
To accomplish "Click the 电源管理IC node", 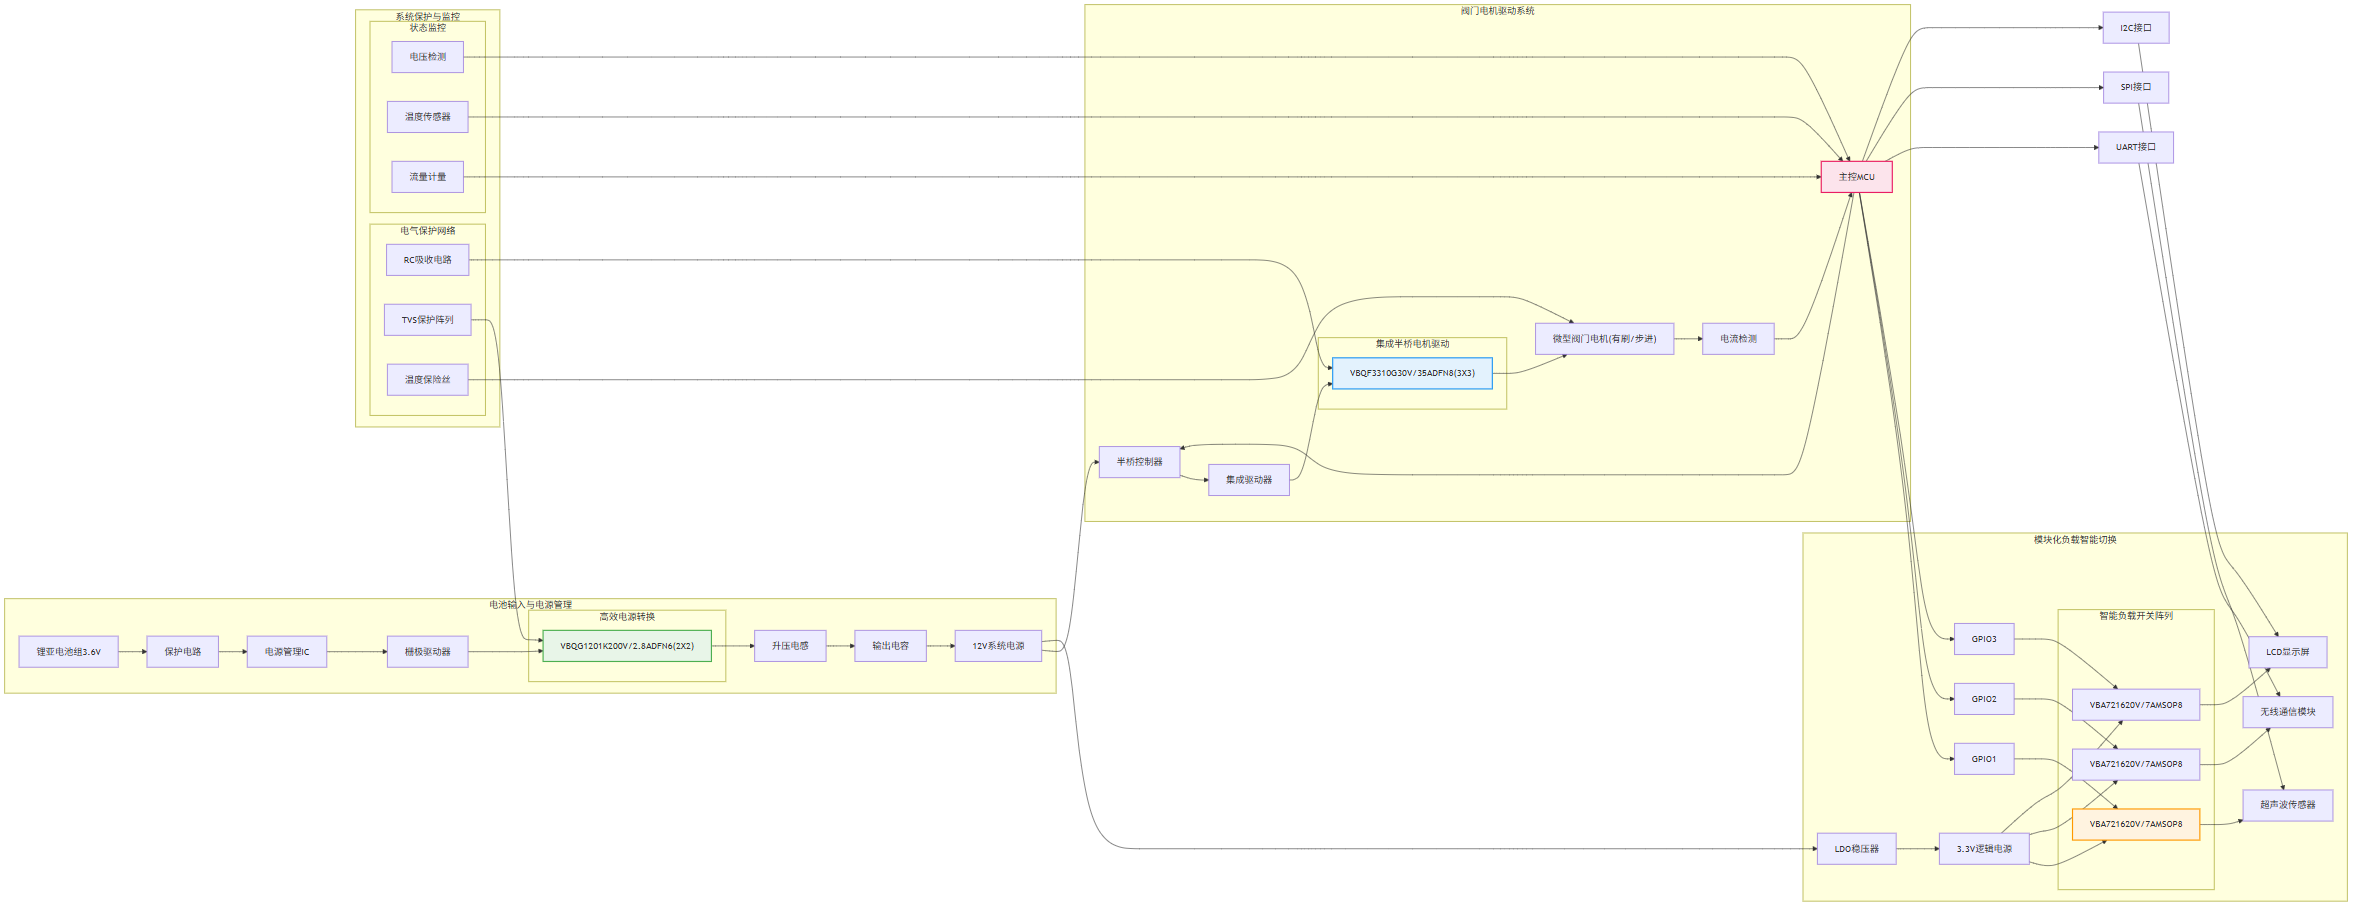I will coord(287,652).
